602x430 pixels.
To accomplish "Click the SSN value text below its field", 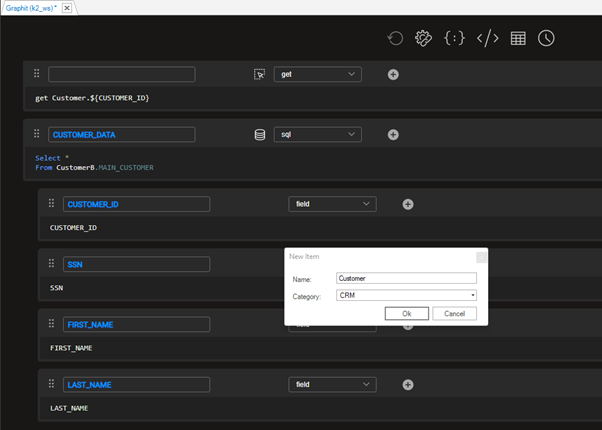I will tap(56, 288).
